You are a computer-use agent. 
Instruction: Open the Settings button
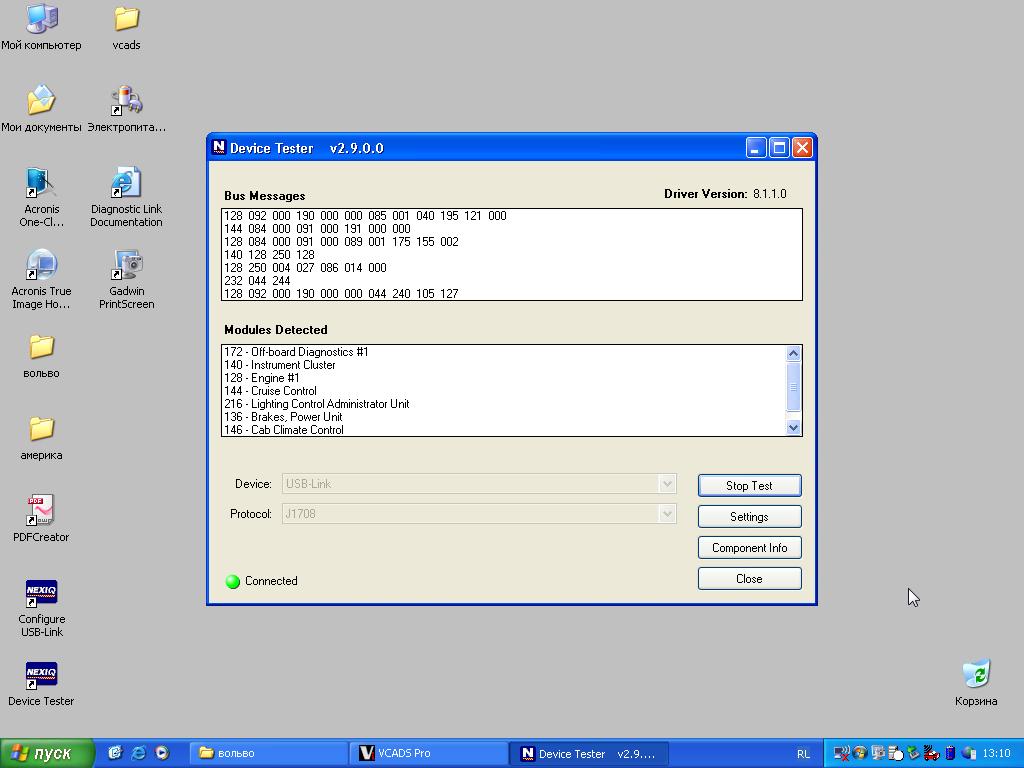(x=750, y=517)
